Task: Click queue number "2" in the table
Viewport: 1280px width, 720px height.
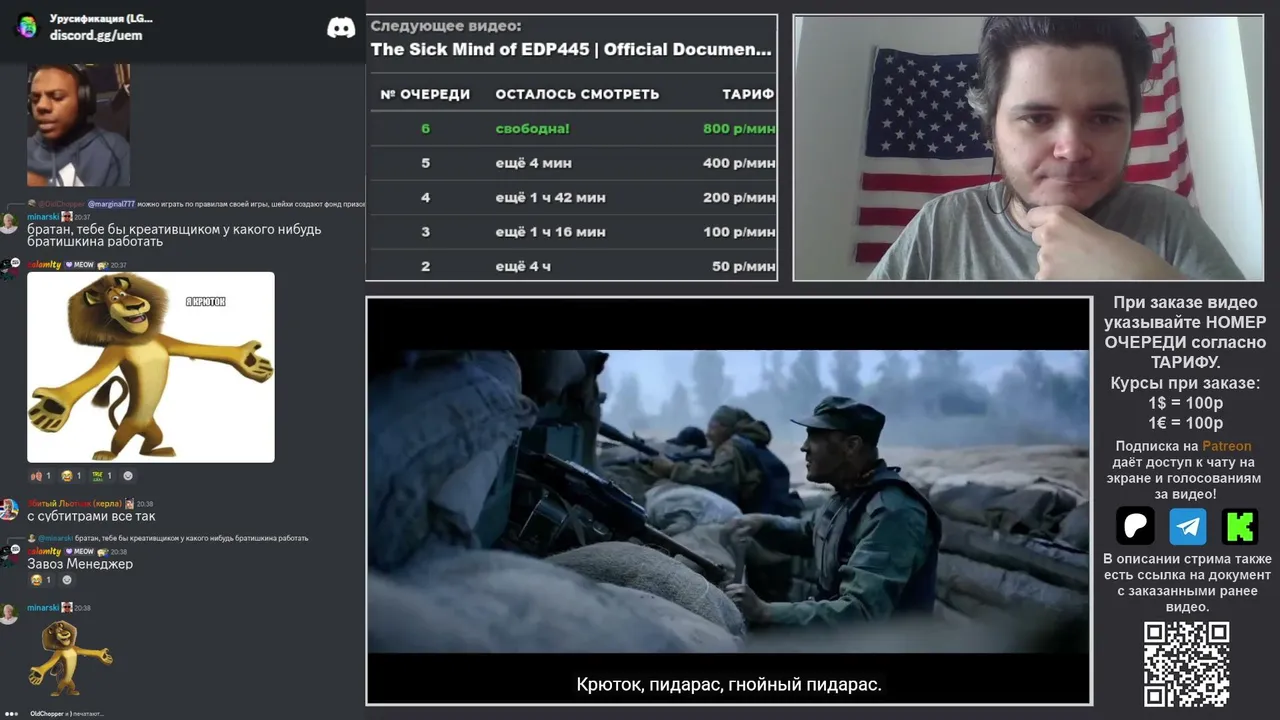Action: [x=425, y=267]
